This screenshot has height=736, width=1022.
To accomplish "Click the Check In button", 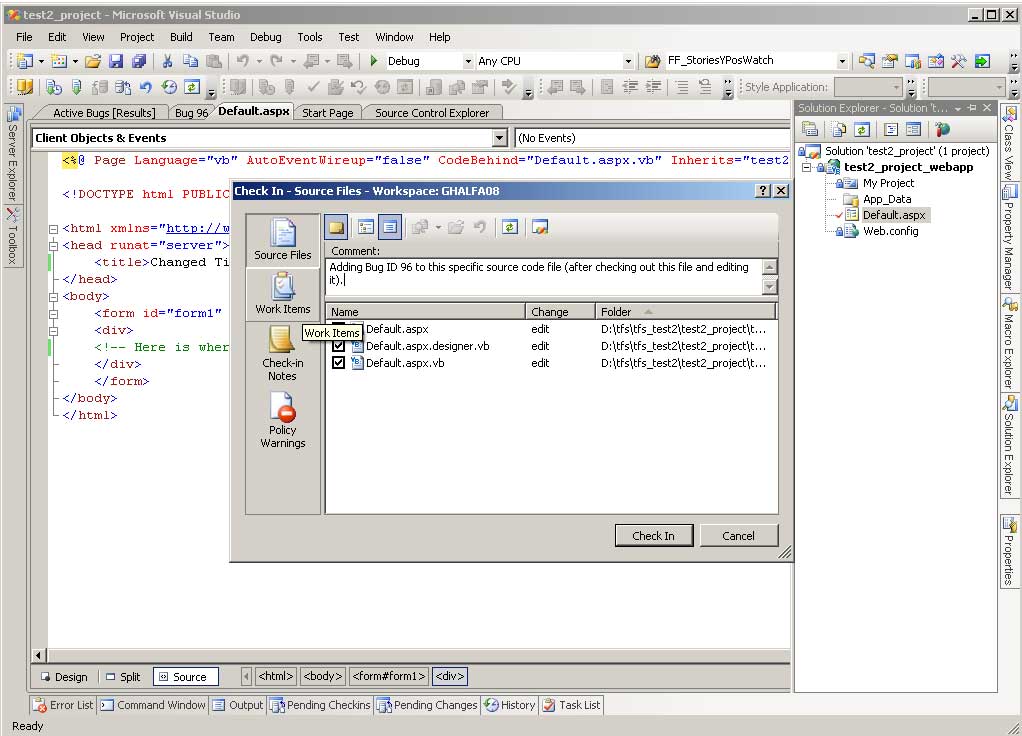I will click(654, 536).
